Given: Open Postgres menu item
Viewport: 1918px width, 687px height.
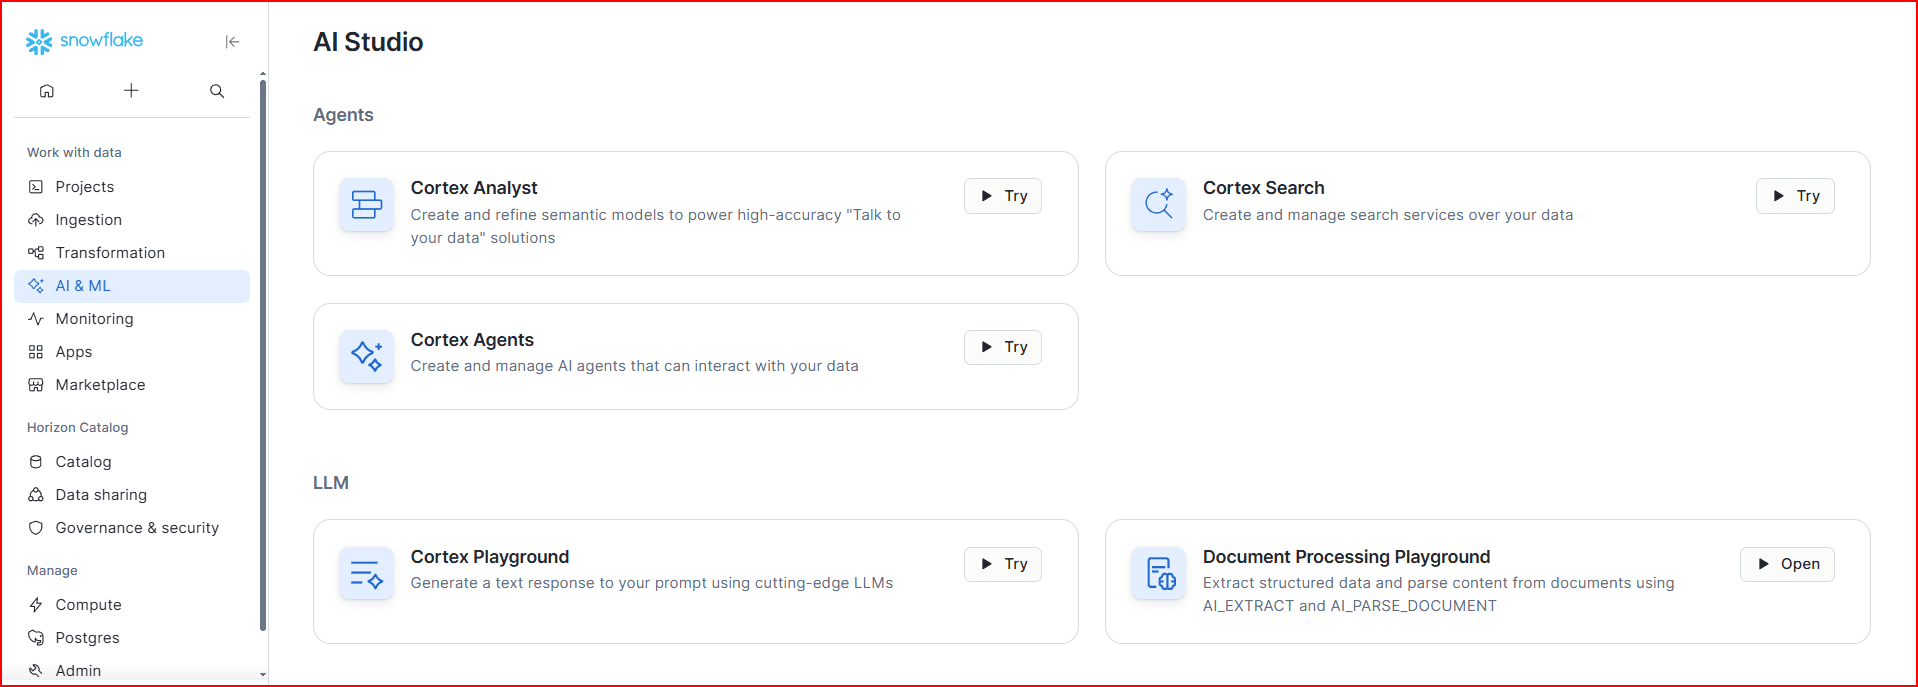Looking at the screenshot, I should coord(132,638).
